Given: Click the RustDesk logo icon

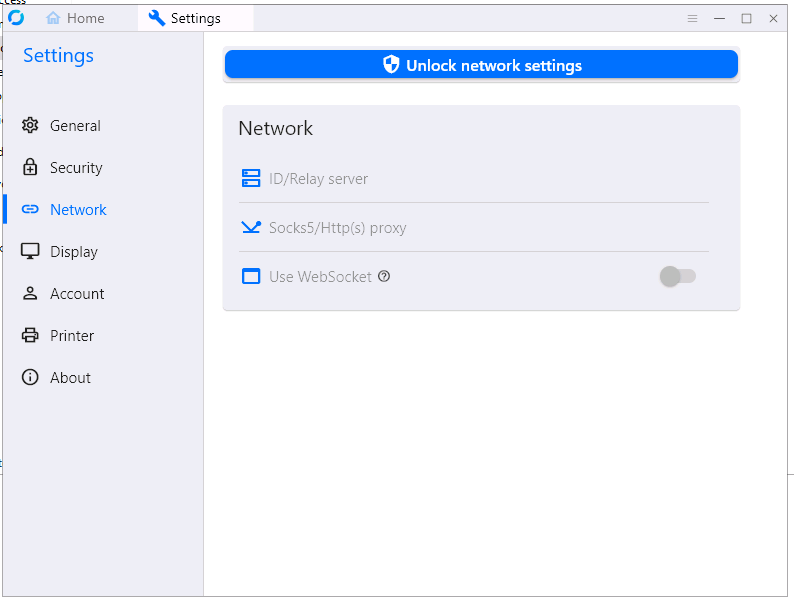Looking at the screenshot, I should pos(16,18).
